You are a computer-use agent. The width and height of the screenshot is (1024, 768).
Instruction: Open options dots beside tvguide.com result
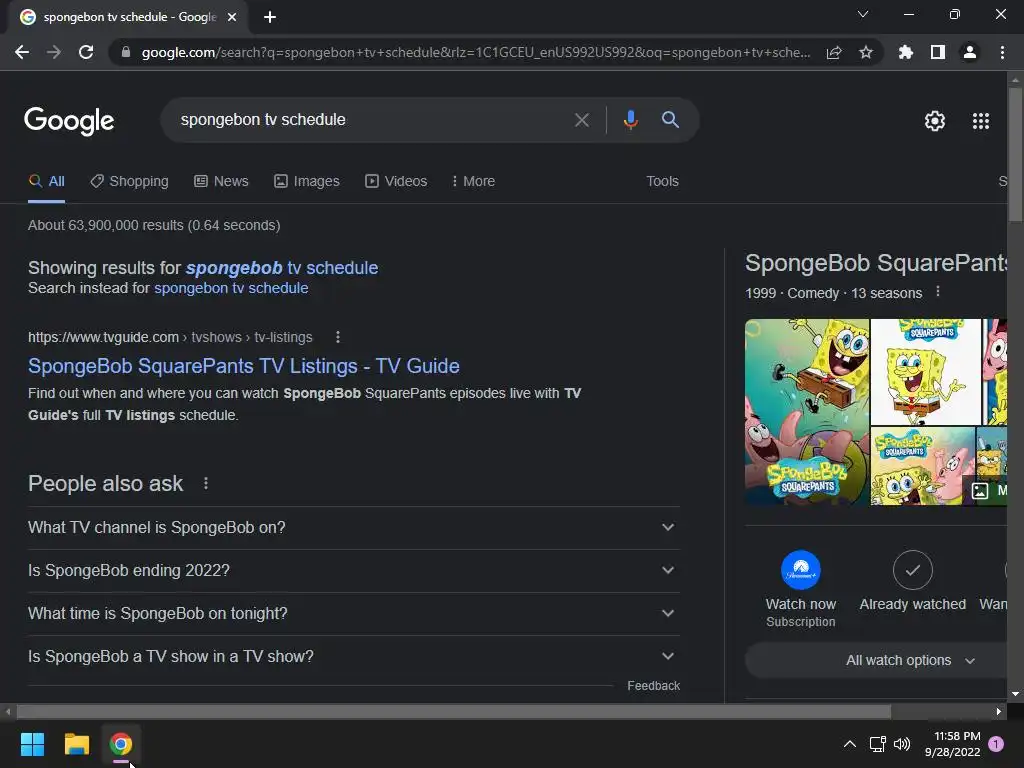tap(338, 337)
